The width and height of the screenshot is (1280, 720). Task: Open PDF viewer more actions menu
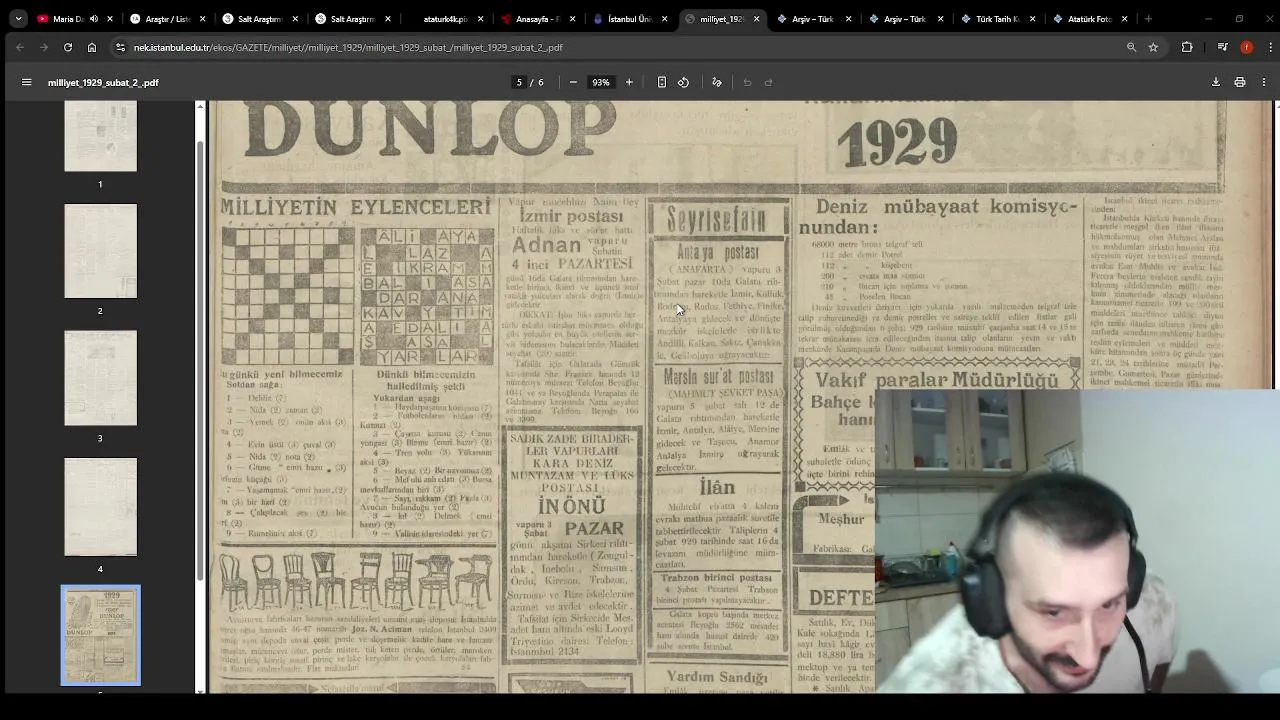[1264, 82]
